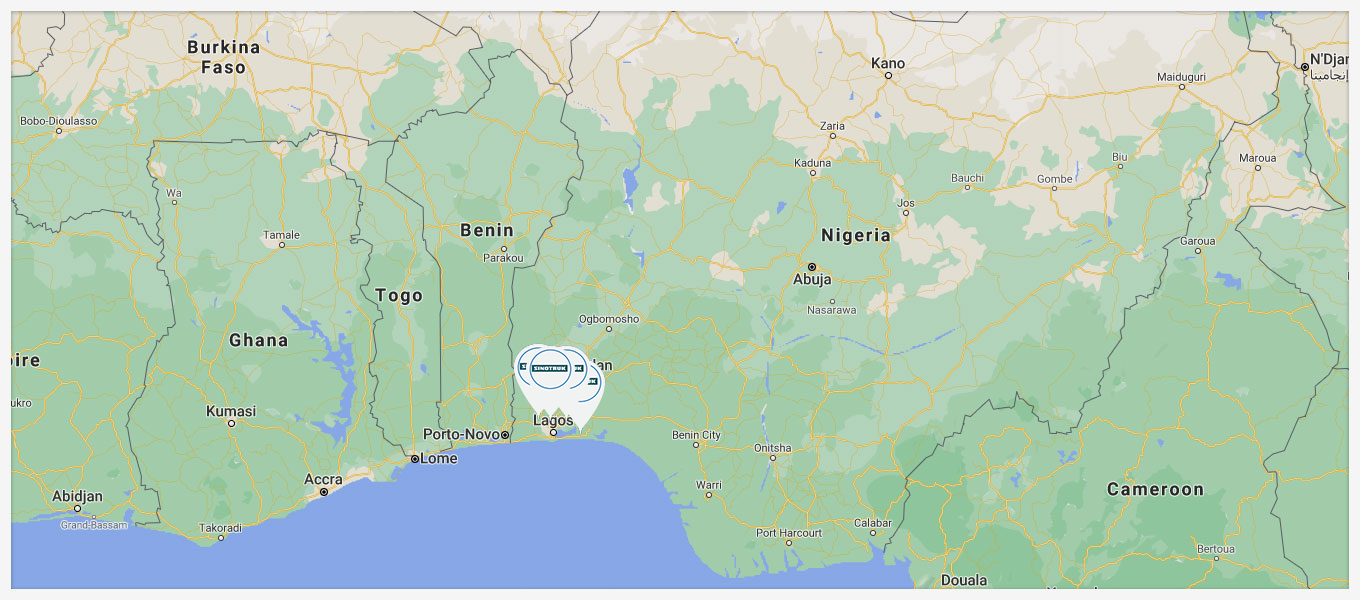Click the Port Harcourt city label
1360x600 pixels.
click(x=789, y=533)
